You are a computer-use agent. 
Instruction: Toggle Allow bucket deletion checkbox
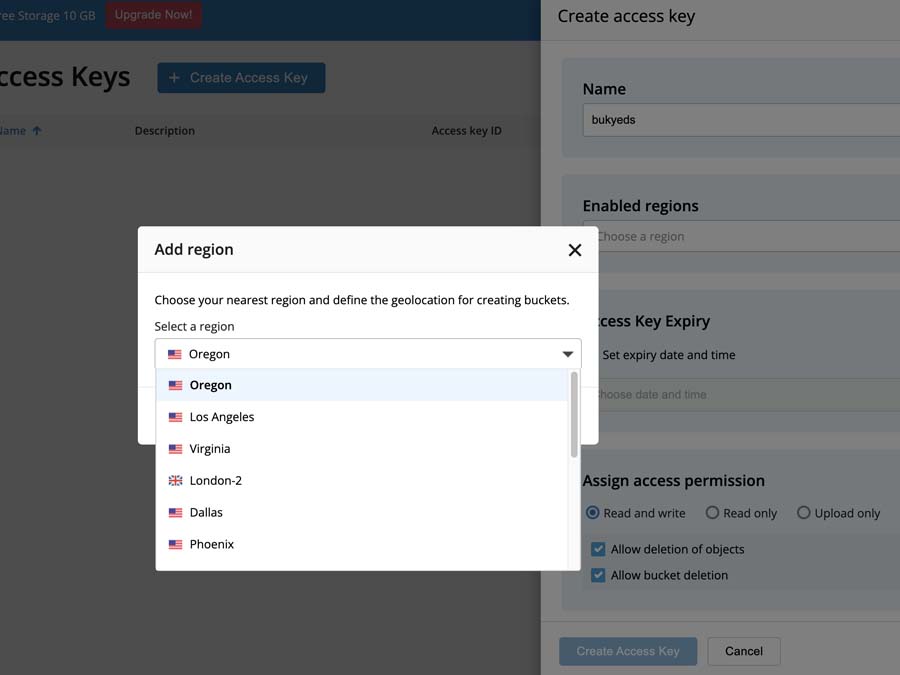tap(598, 575)
